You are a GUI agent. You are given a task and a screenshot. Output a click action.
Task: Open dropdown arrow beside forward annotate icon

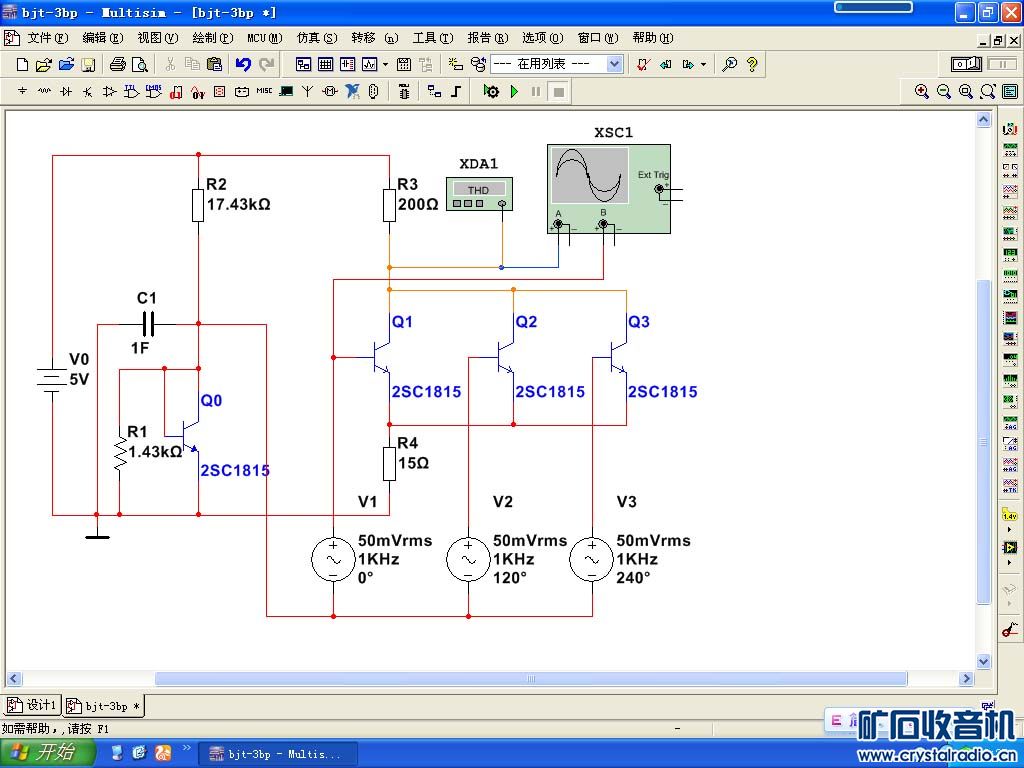703,64
